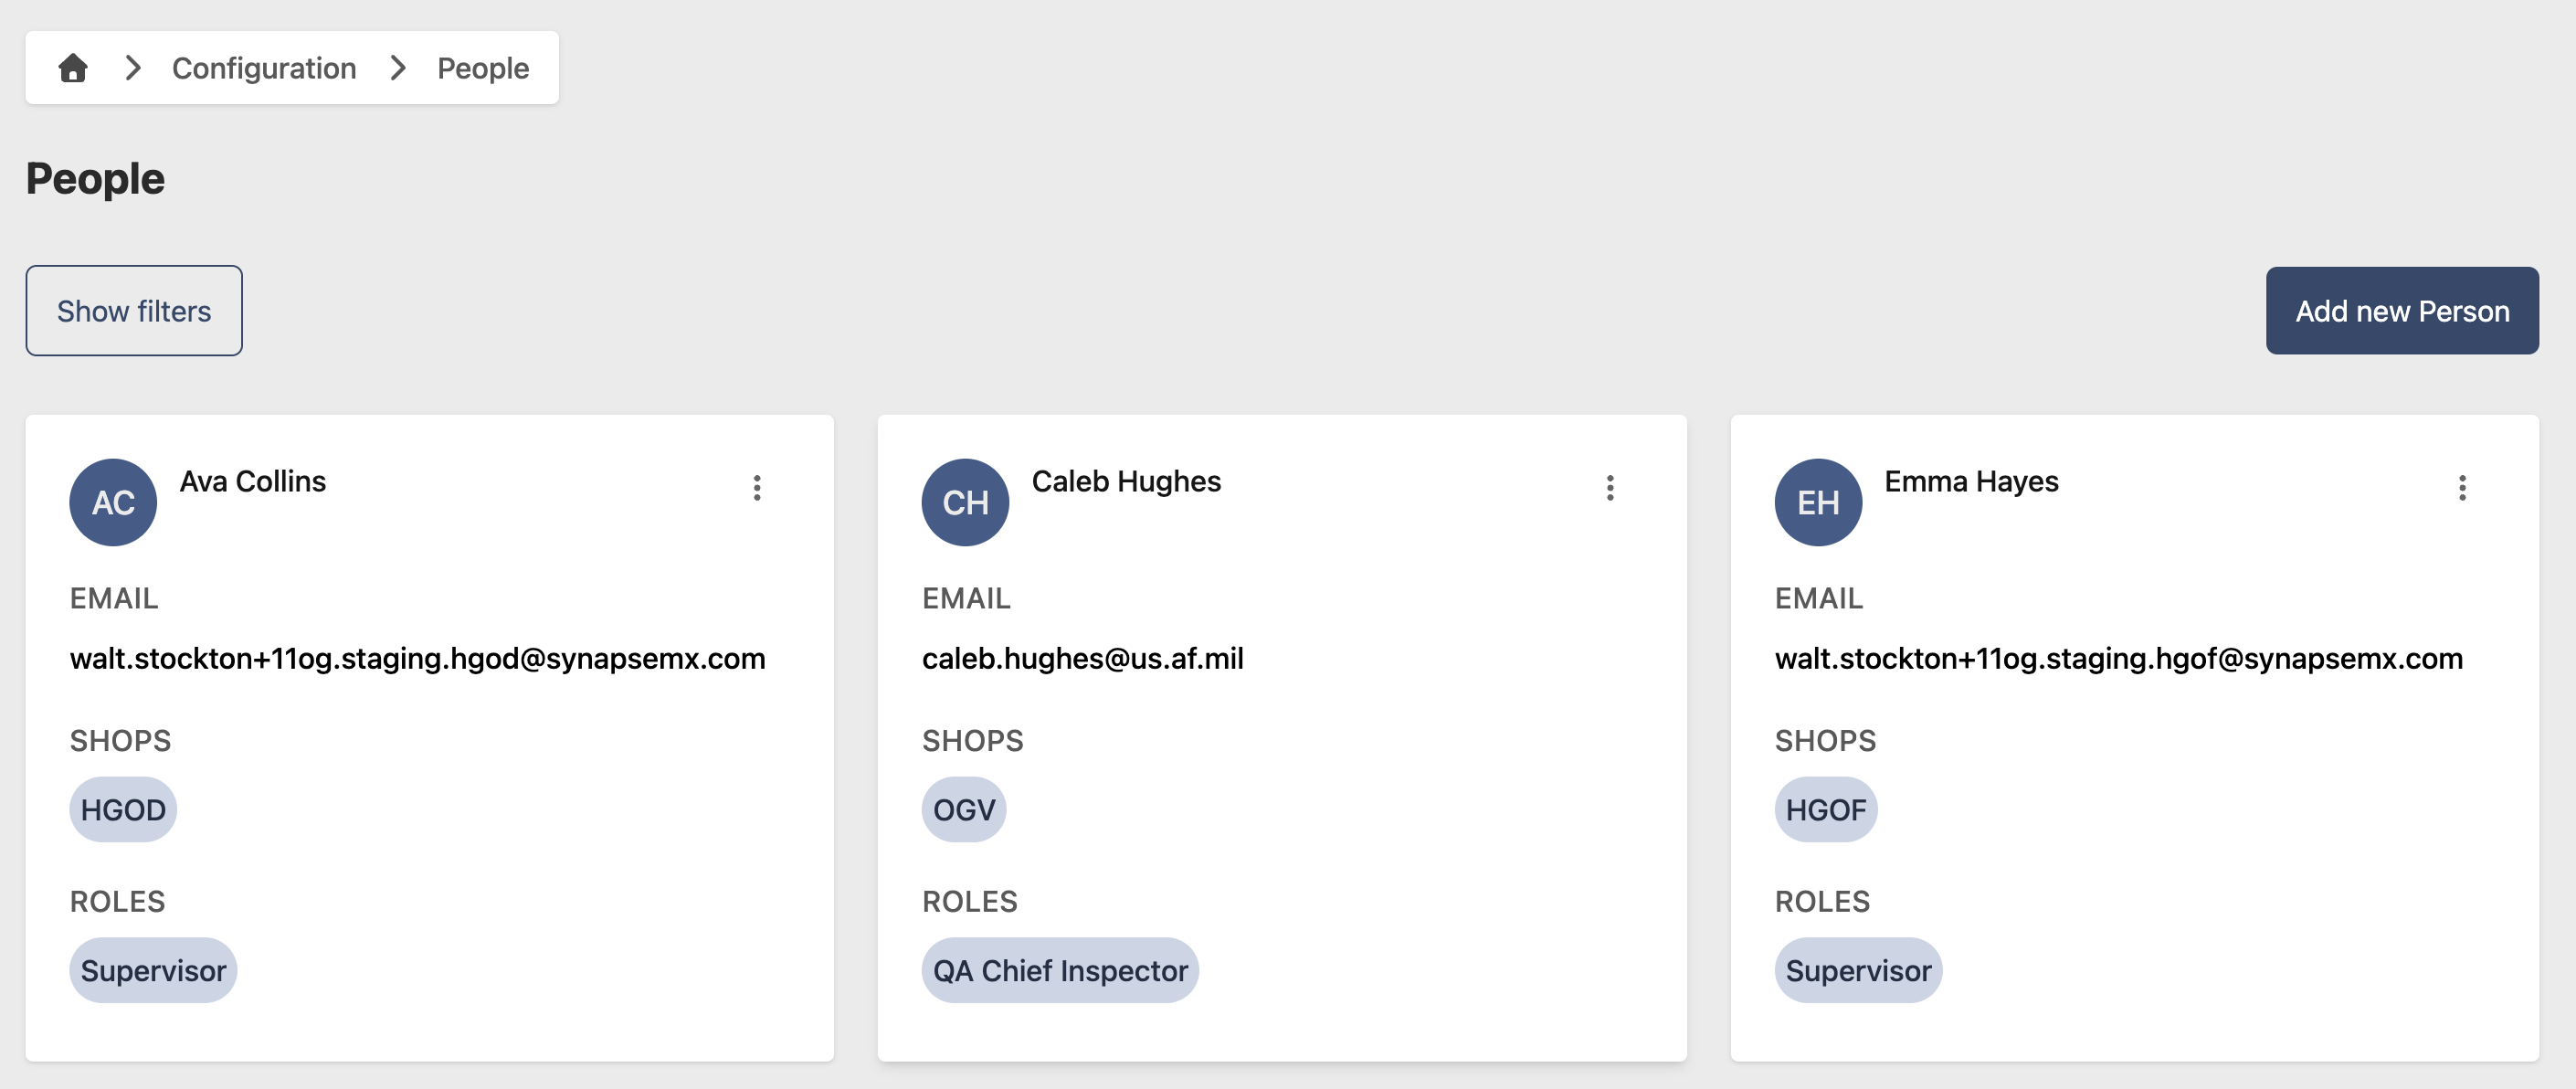The height and width of the screenshot is (1089, 2576).
Task: Select the HGOD shop chip
Action: tap(123, 809)
